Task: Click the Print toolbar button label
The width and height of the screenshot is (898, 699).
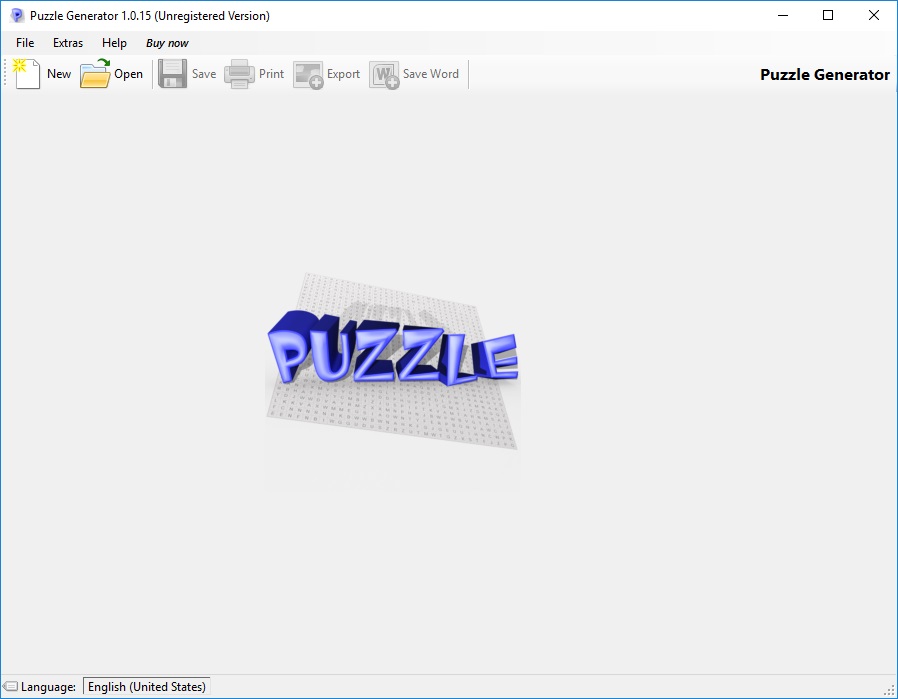Action: coord(270,73)
